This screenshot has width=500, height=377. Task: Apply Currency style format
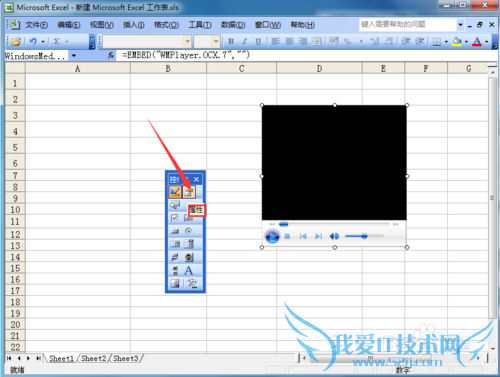tap(334, 41)
